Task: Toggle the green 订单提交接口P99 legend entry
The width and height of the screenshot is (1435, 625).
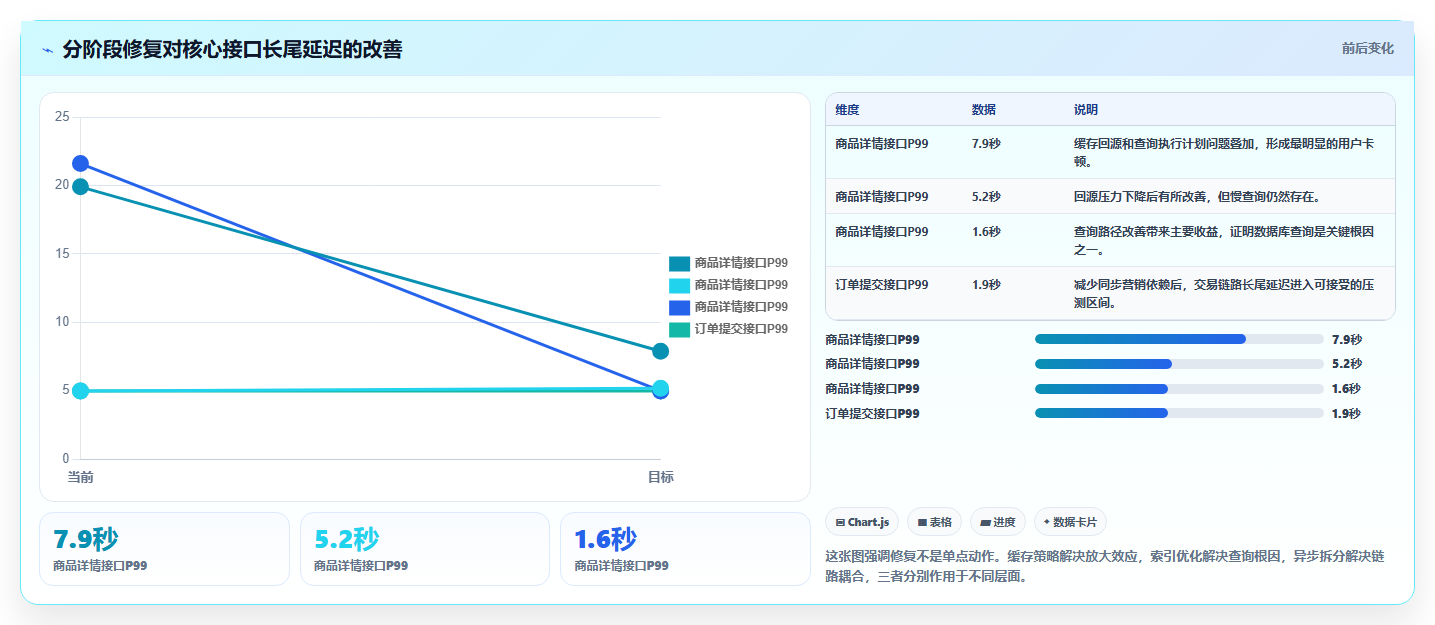Action: pyautogui.click(x=728, y=329)
